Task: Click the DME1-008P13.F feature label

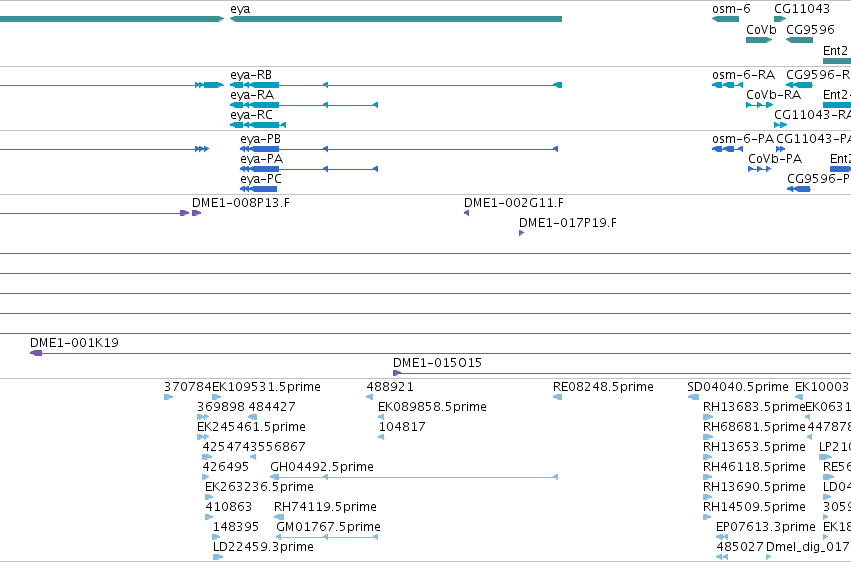Action: pos(241,202)
